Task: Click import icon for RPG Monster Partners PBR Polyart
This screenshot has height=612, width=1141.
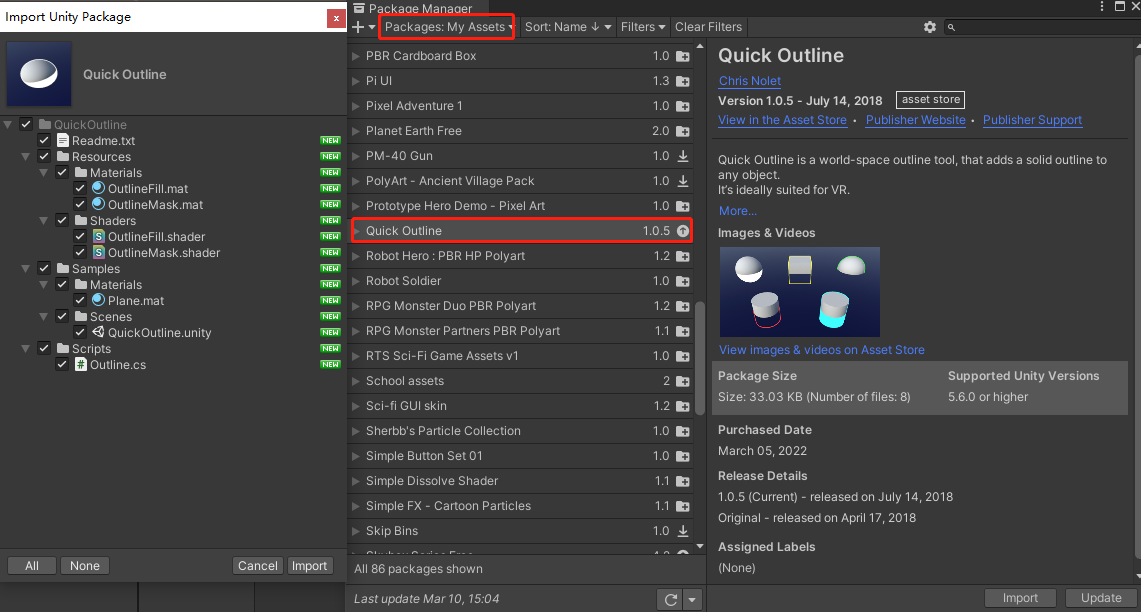Action: (683, 332)
